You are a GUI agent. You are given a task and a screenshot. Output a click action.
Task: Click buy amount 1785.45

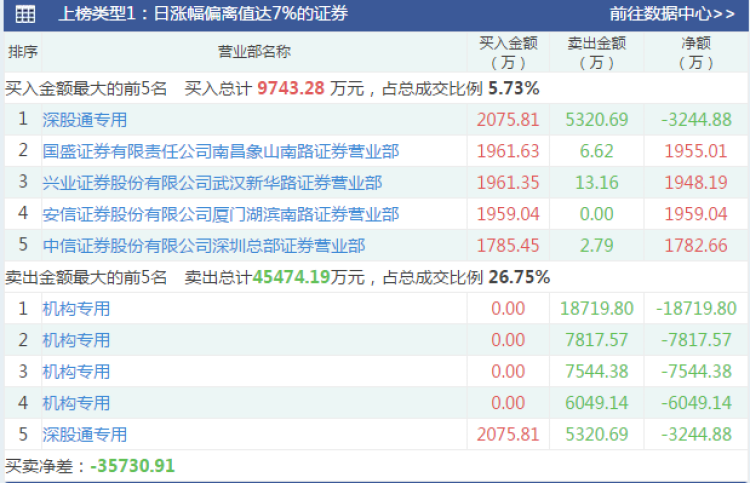(x=508, y=246)
